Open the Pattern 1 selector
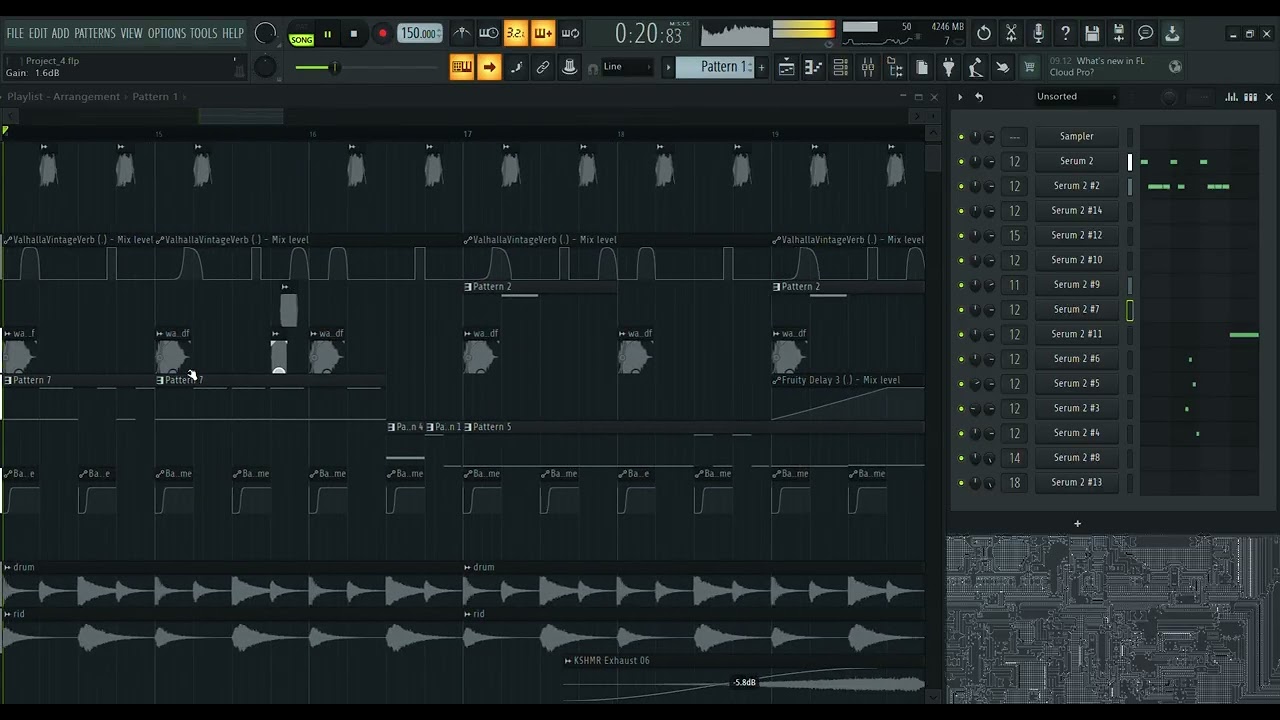1280x720 pixels. click(x=717, y=67)
